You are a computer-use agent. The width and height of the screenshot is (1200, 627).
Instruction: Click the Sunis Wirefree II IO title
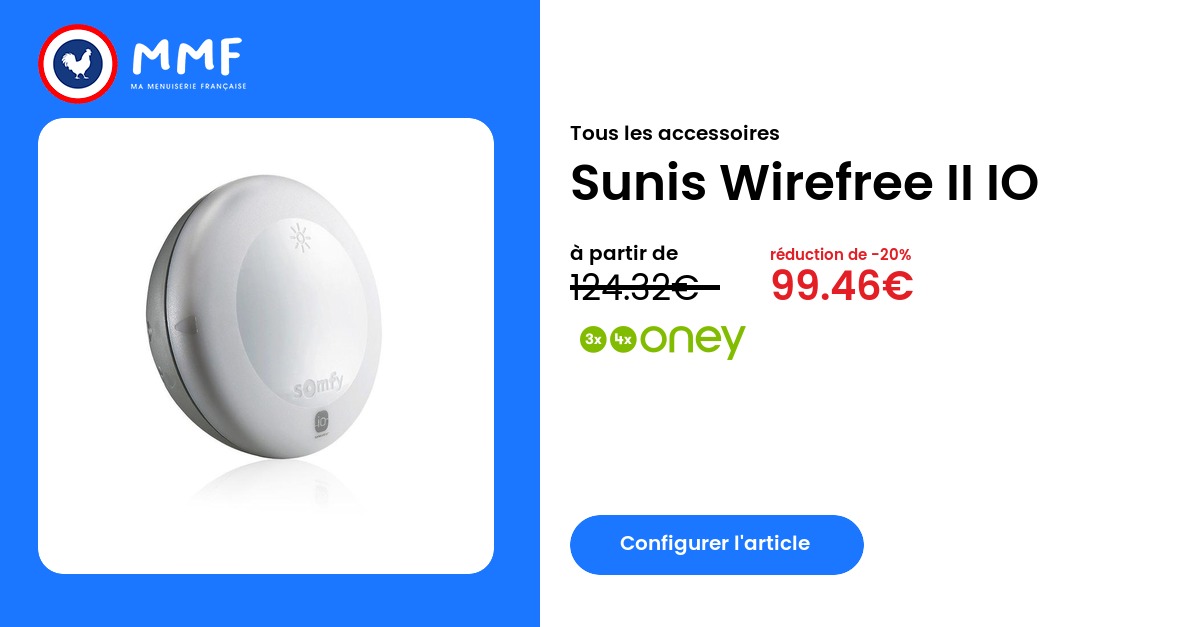click(804, 183)
